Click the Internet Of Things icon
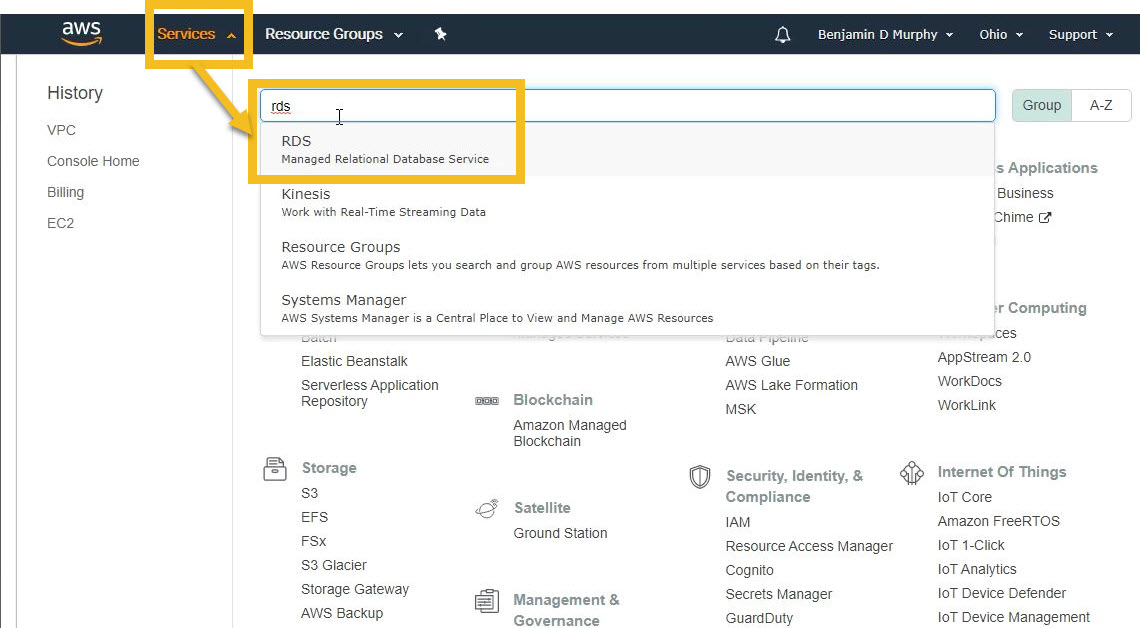This screenshot has height=628, width=1140. click(912, 472)
